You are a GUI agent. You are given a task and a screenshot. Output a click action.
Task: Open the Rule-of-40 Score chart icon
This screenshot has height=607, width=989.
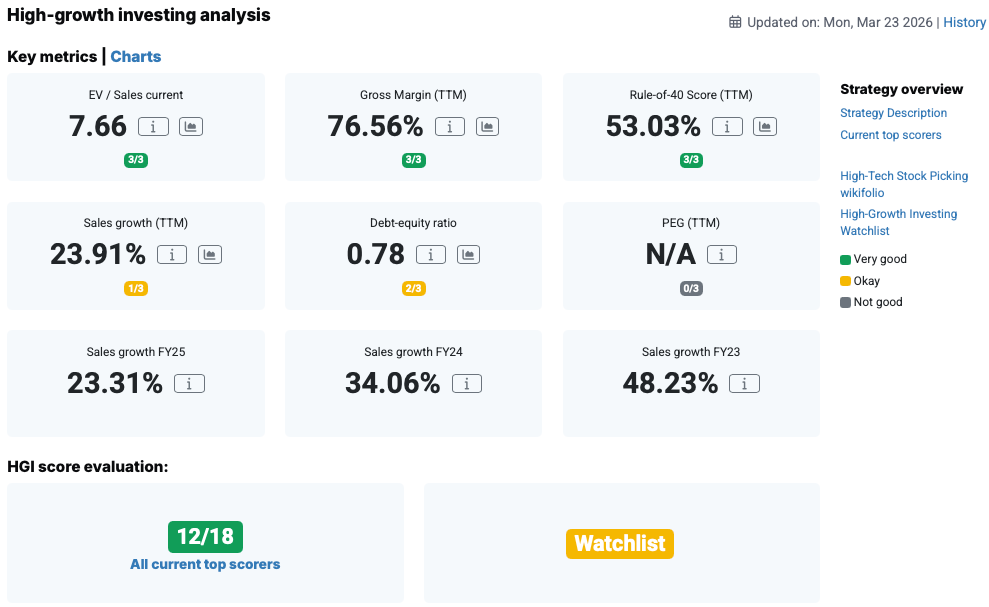[x=764, y=127]
